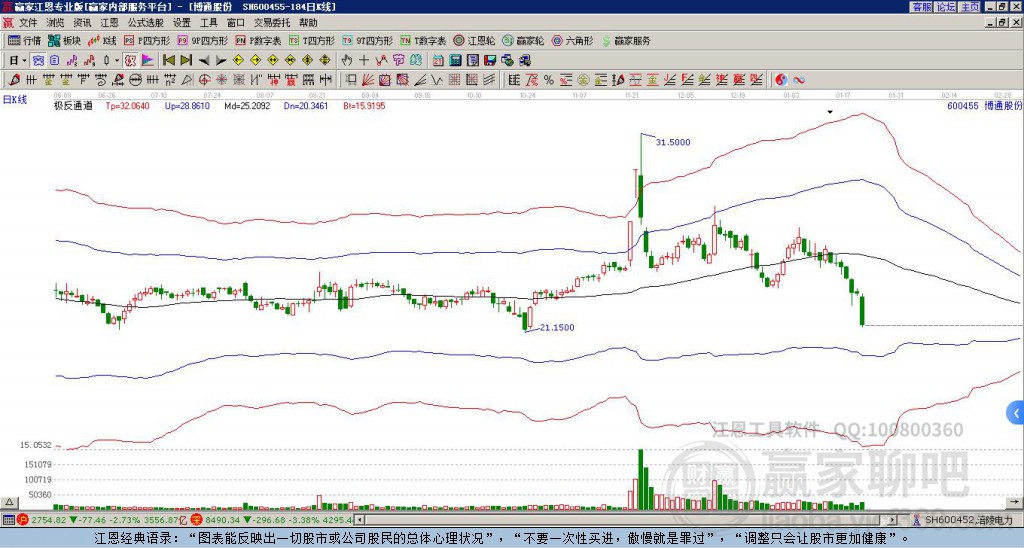The image size is (1024, 548).
Task: Click the Bt=15.9195 value
Action: 364,105
